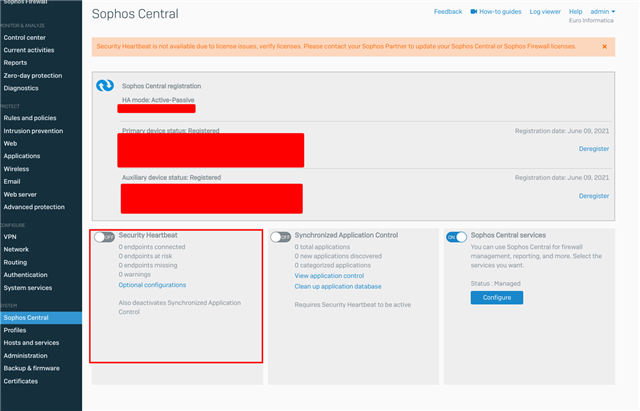
Task: Navigate to Hosts and services
Action: point(31,343)
